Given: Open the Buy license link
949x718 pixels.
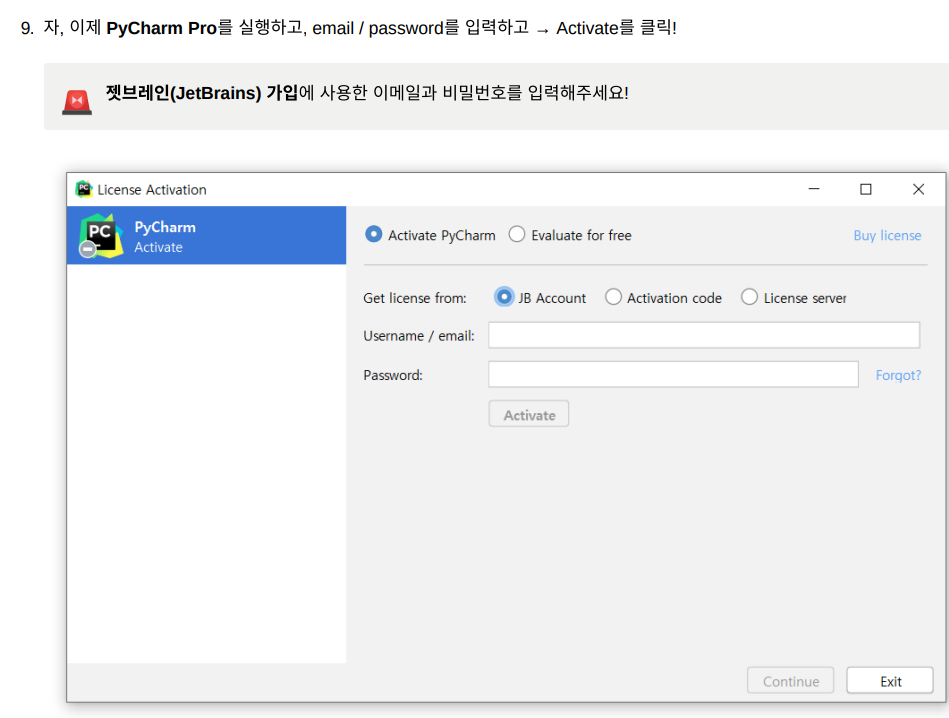Looking at the screenshot, I should click(887, 235).
